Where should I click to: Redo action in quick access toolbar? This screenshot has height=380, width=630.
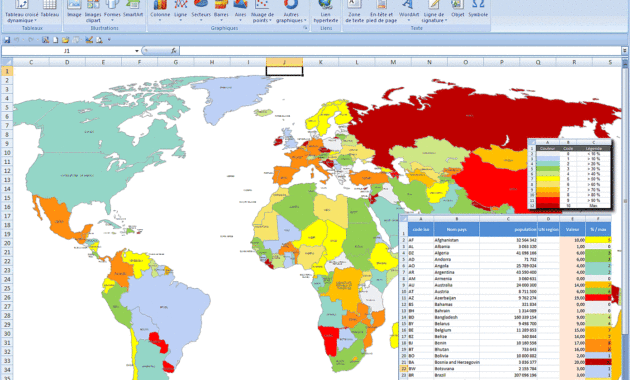click(x=31, y=40)
